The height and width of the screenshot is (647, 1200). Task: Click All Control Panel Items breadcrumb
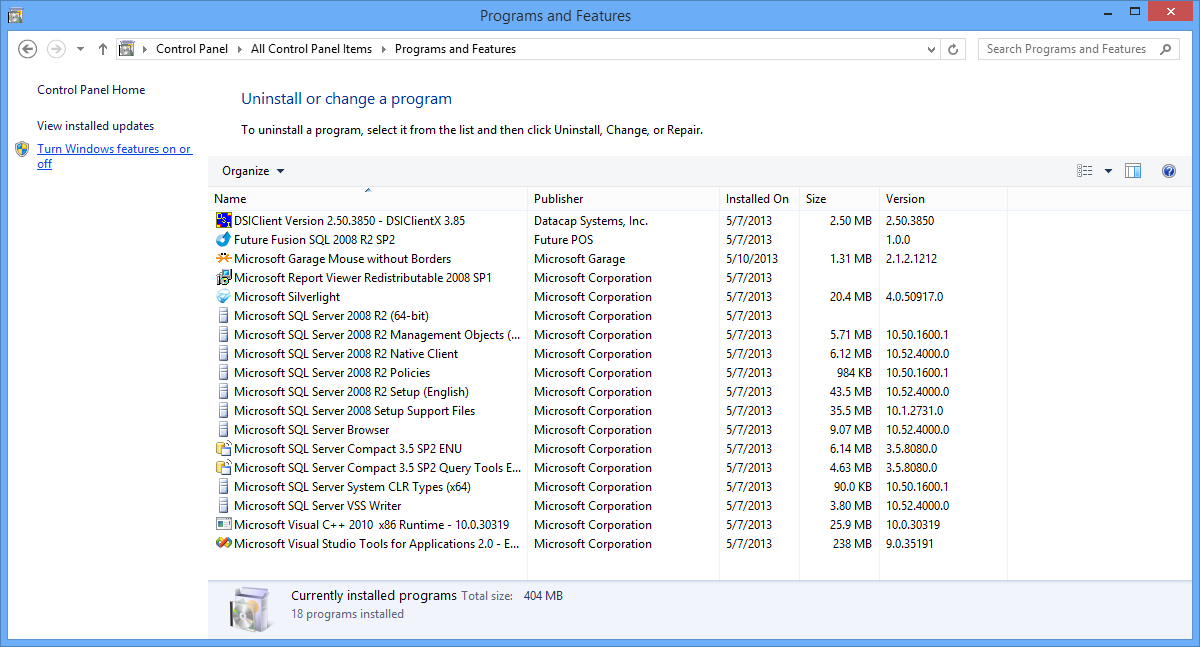(x=311, y=49)
